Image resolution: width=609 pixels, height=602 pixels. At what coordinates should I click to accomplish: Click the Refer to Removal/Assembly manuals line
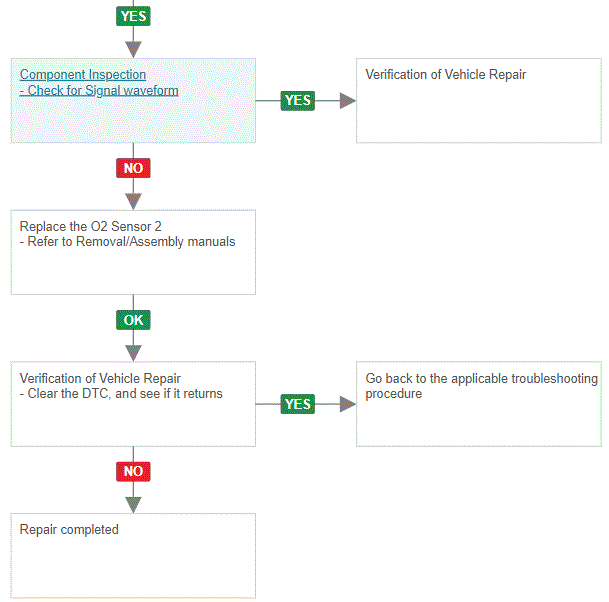point(127,242)
